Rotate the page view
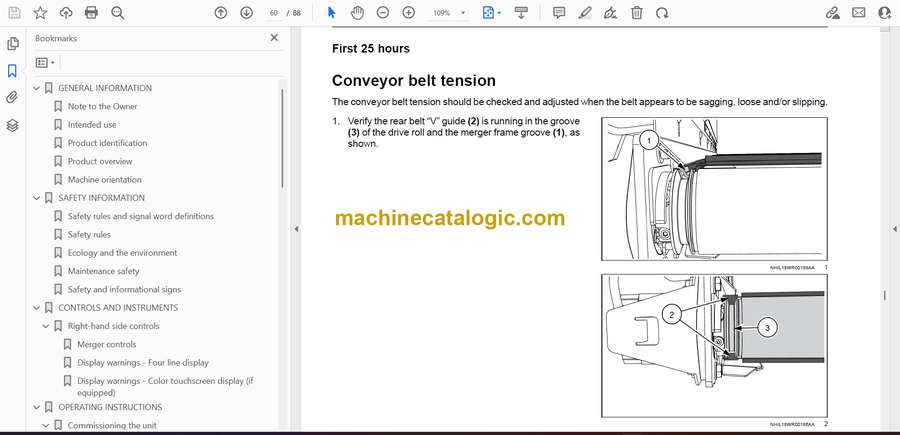 pyautogui.click(x=662, y=13)
